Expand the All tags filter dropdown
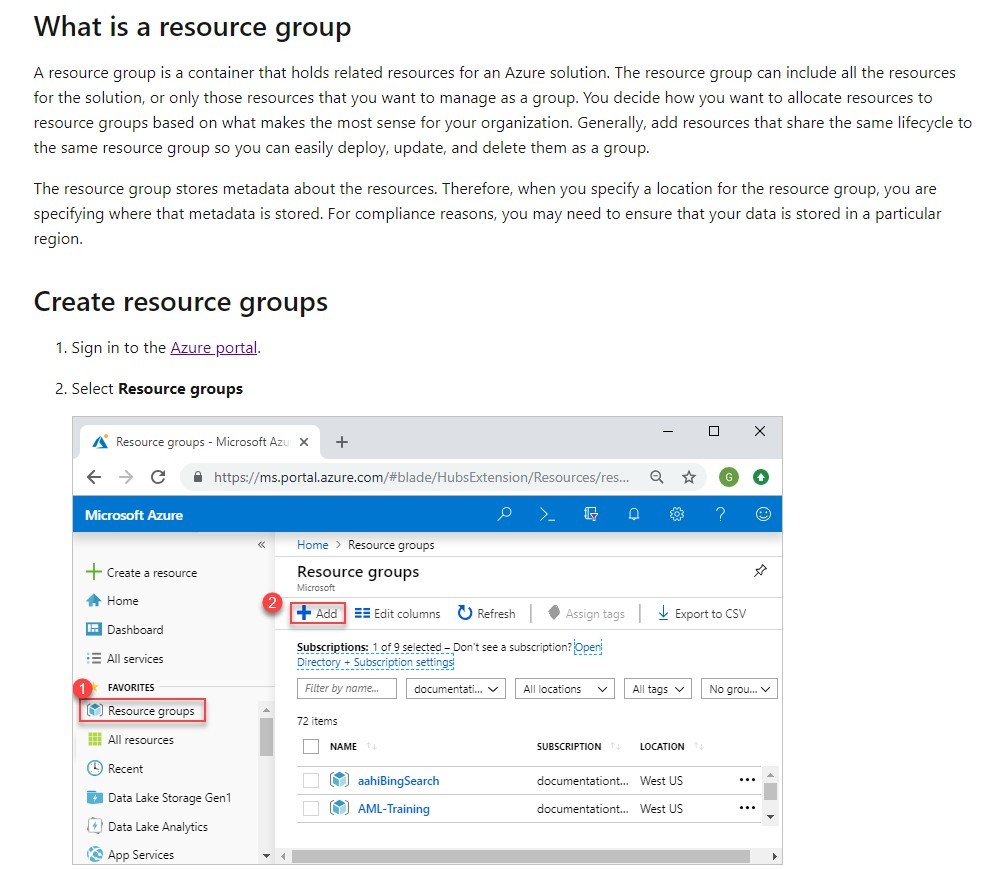The height and width of the screenshot is (869, 984). tap(657, 688)
